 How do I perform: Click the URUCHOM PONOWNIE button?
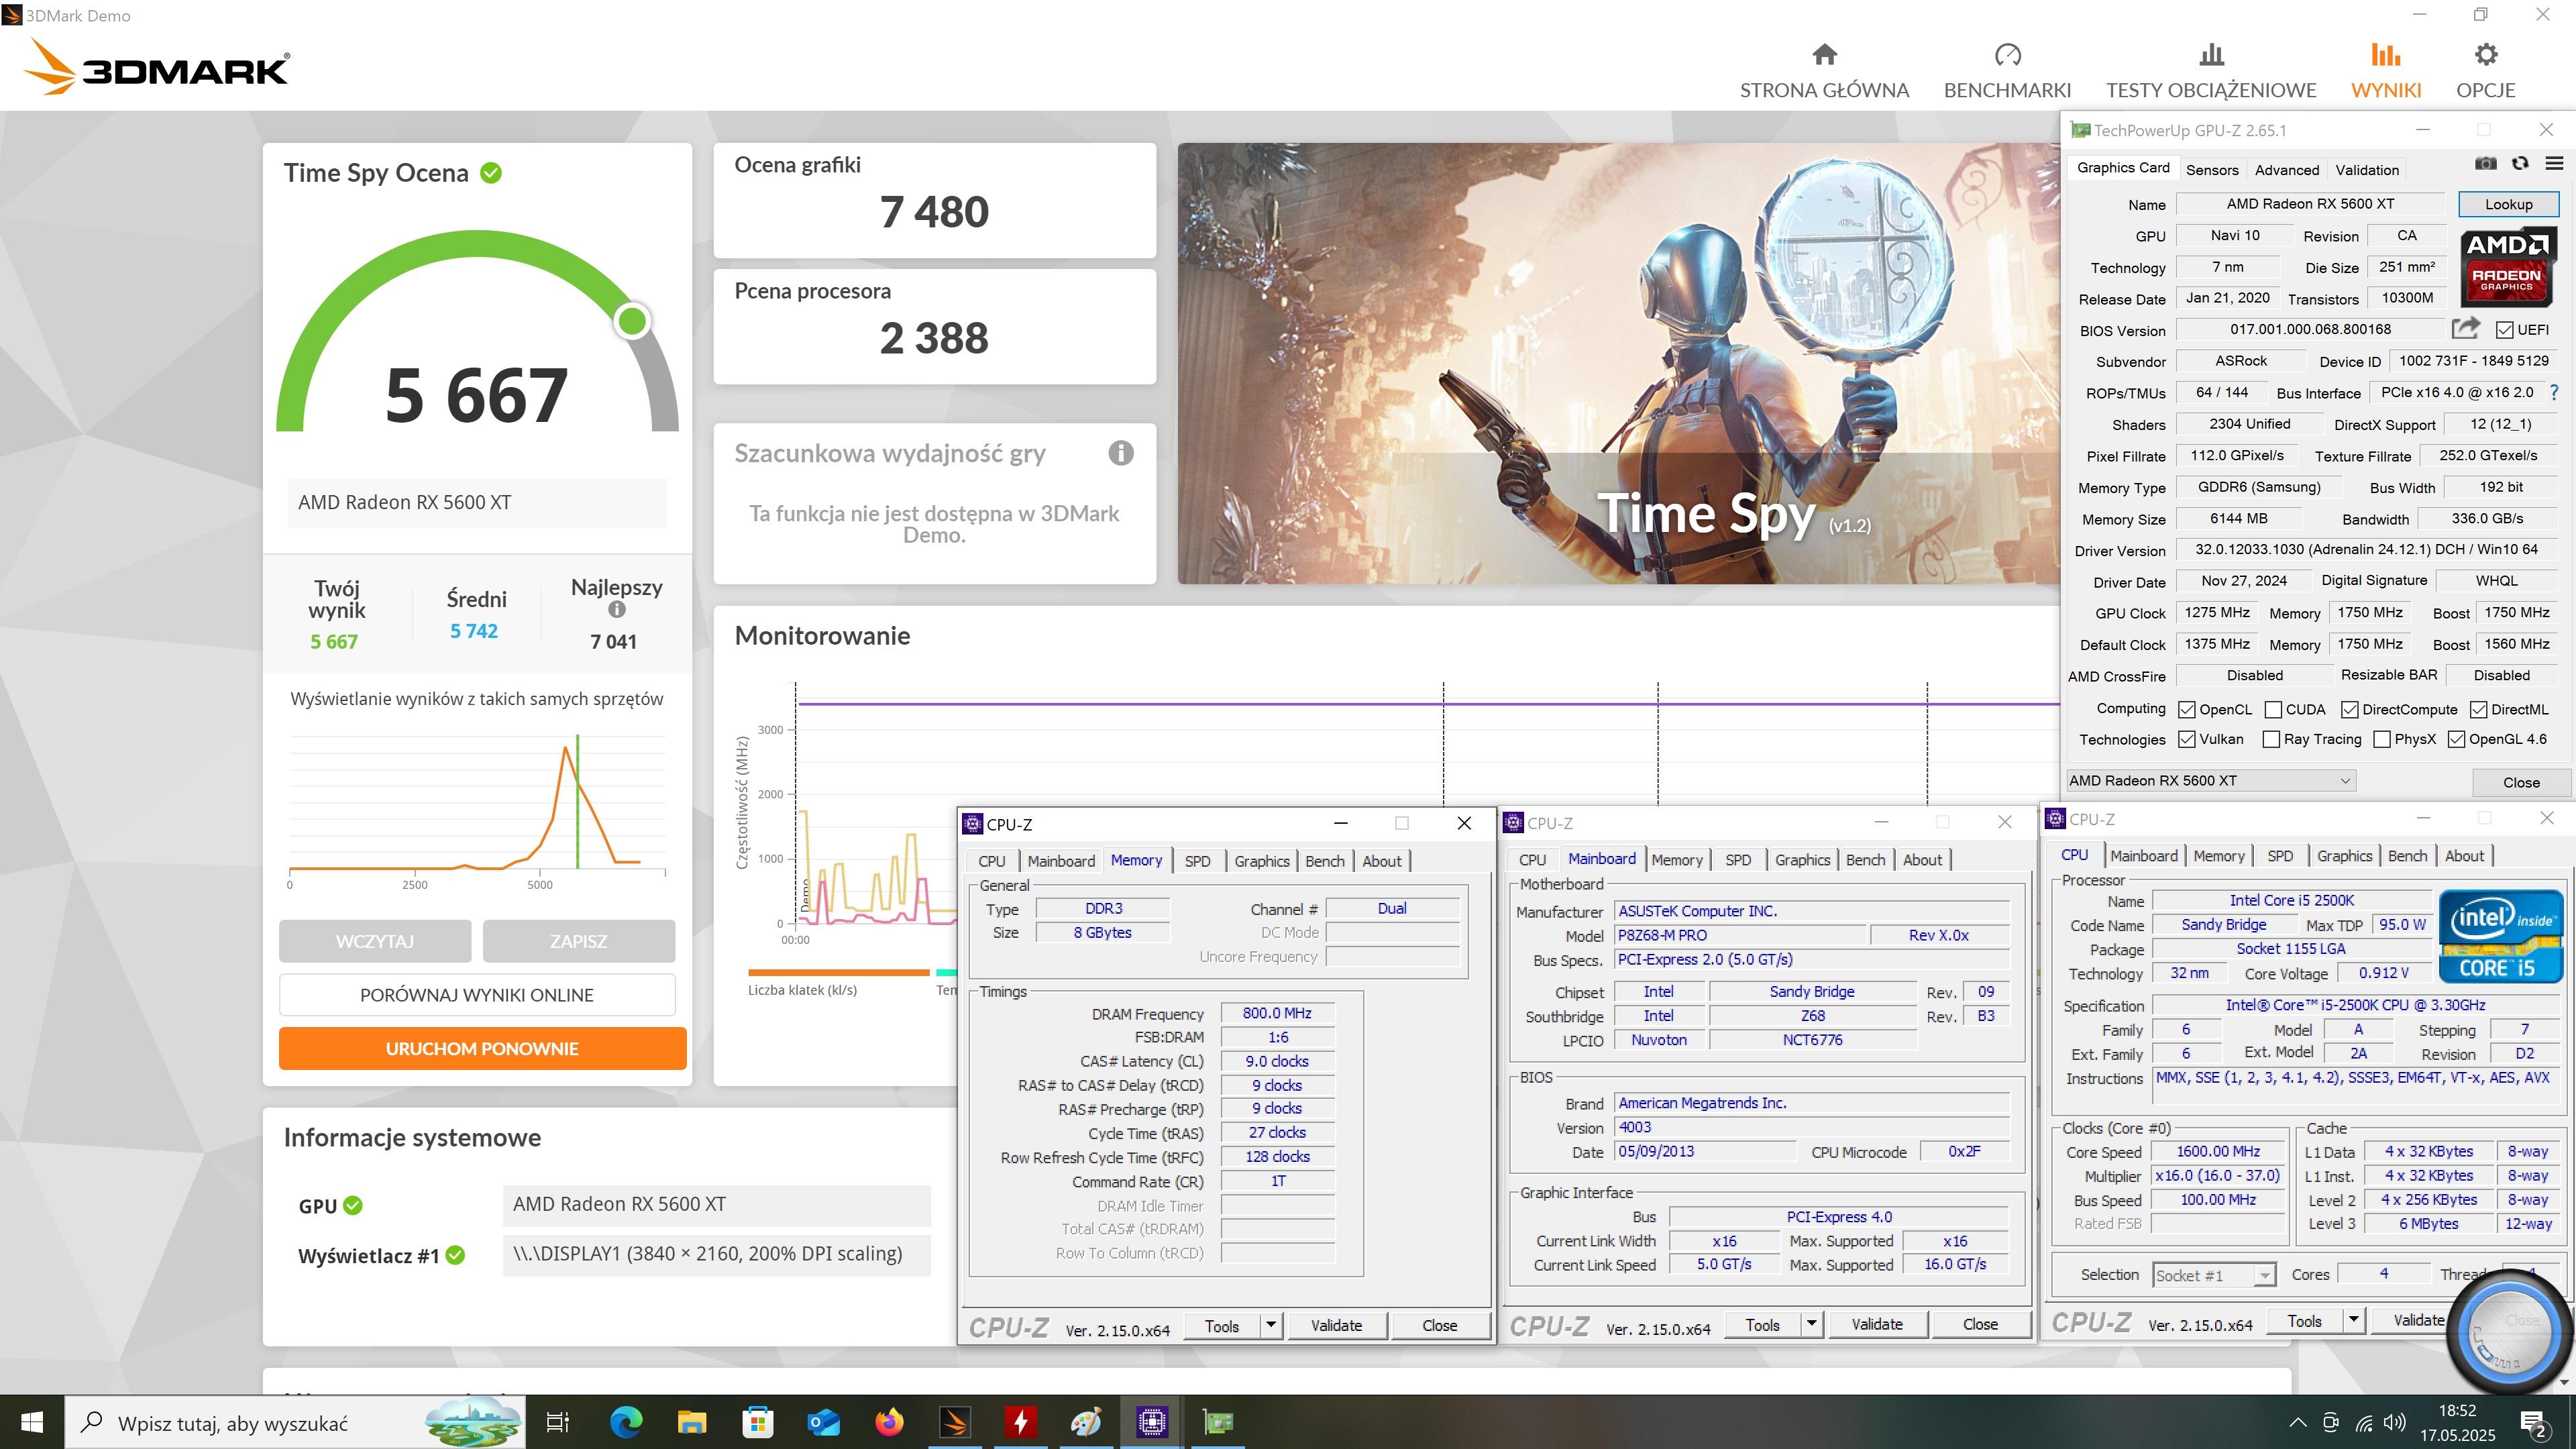point(482,1048)
